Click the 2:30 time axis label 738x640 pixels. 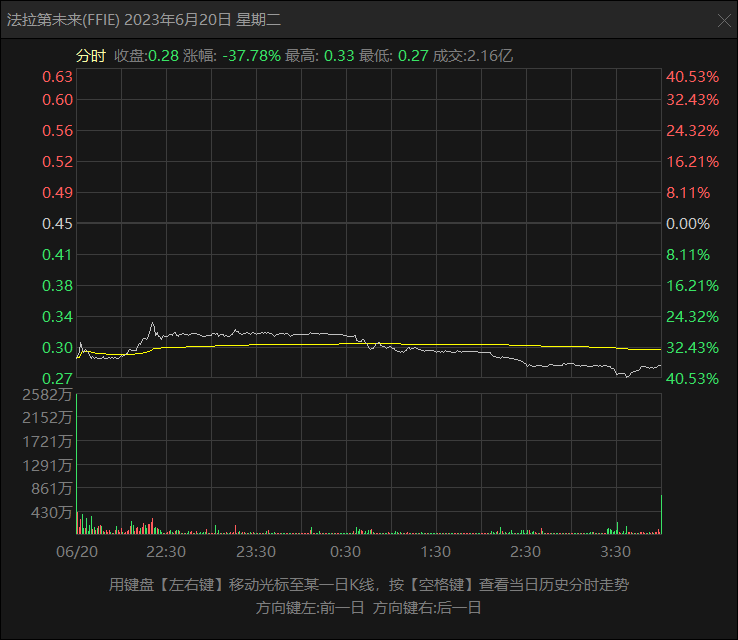click(525, 552)
